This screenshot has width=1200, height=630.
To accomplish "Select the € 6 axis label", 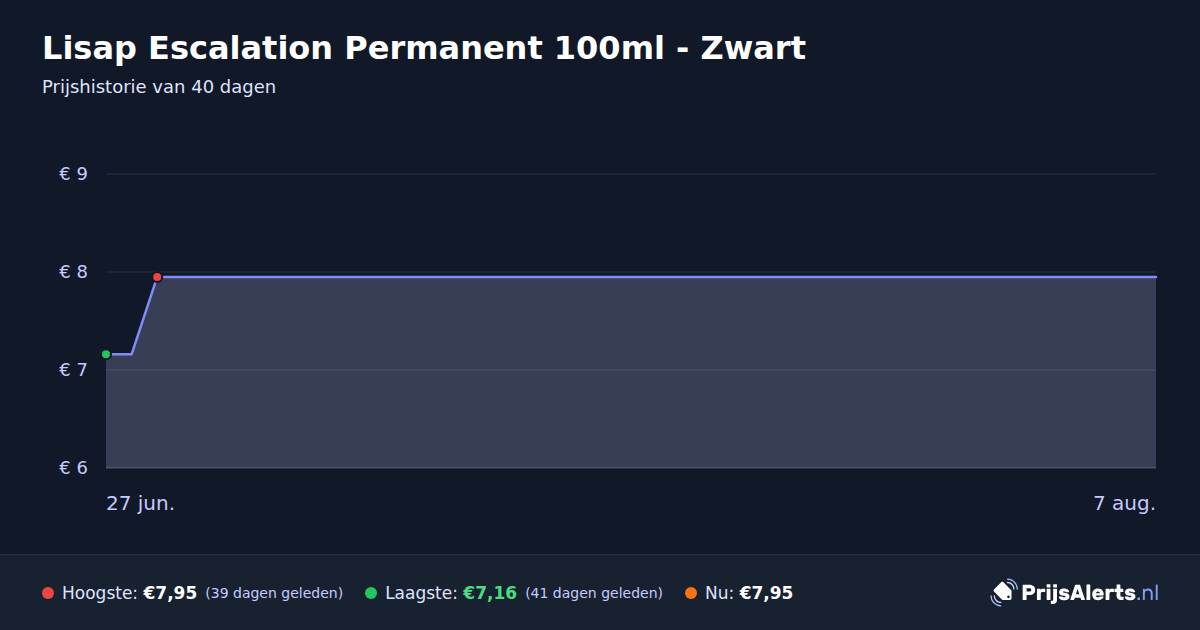I will [x=74, y=468].
